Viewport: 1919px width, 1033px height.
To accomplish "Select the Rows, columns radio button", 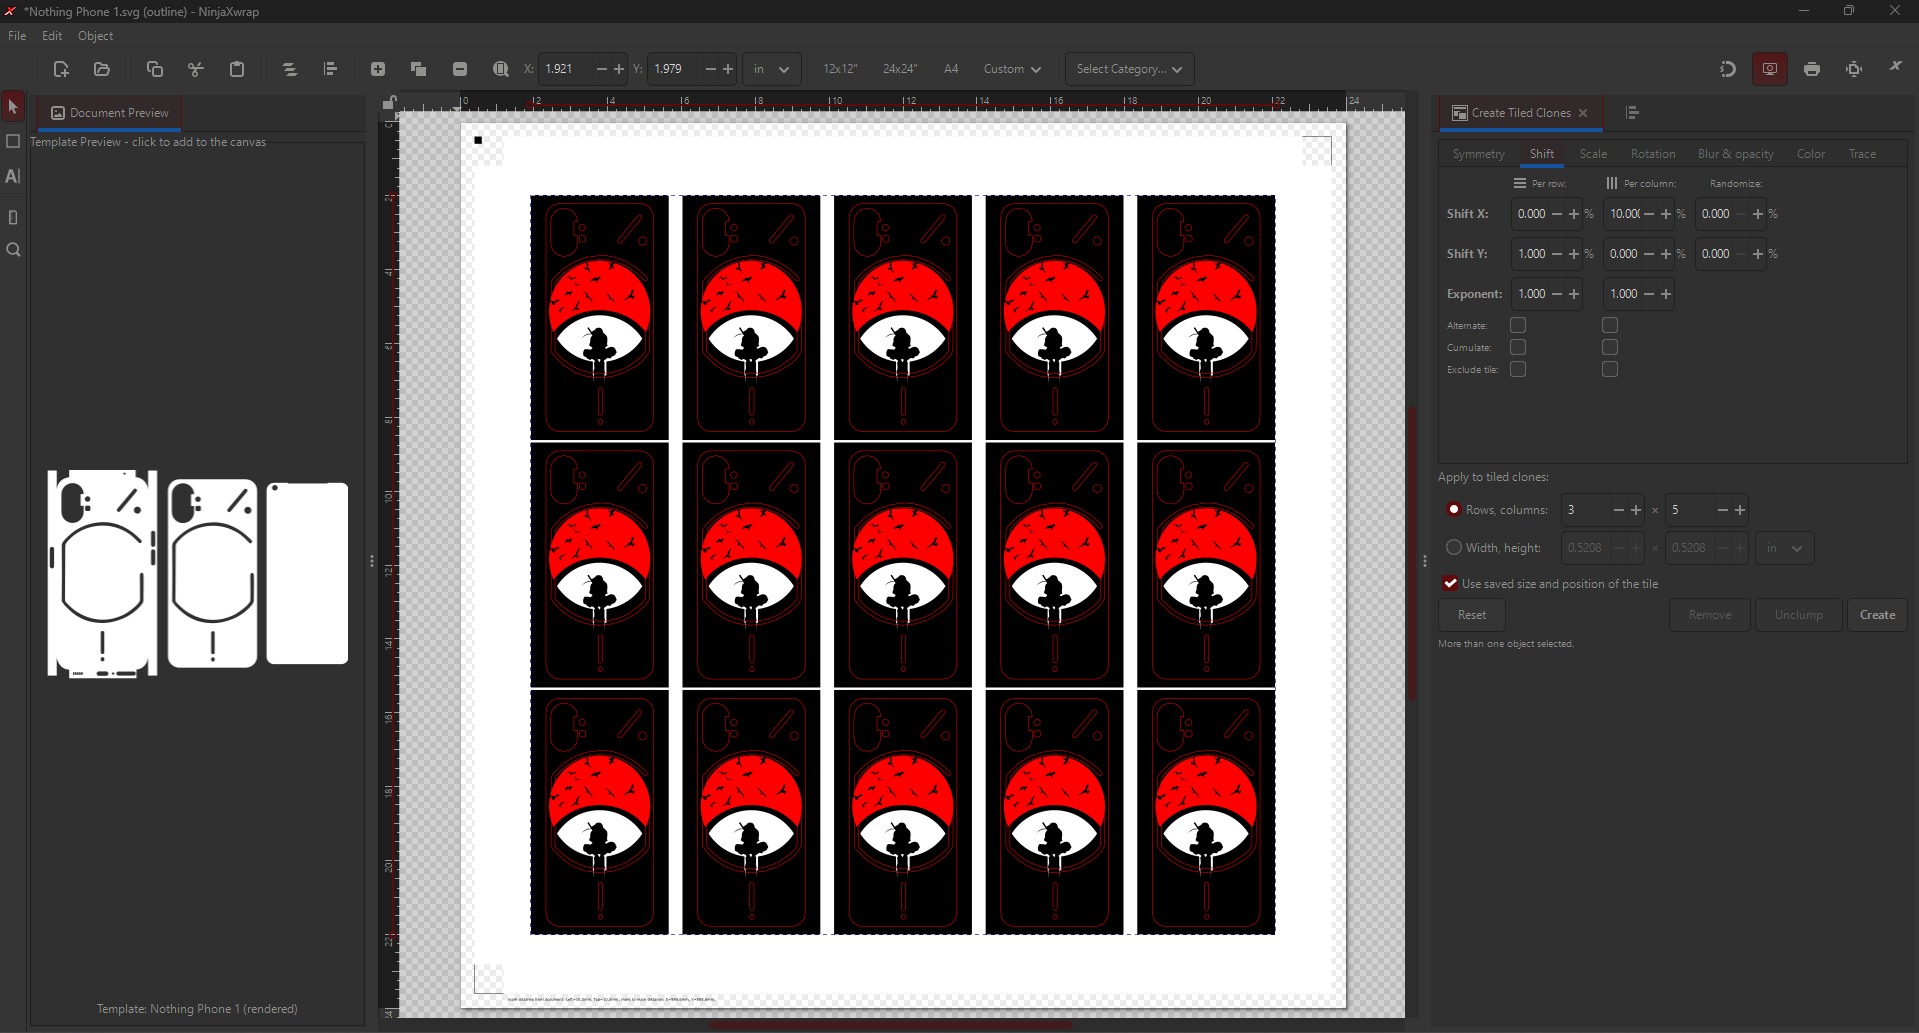I will click(1454, 509).
